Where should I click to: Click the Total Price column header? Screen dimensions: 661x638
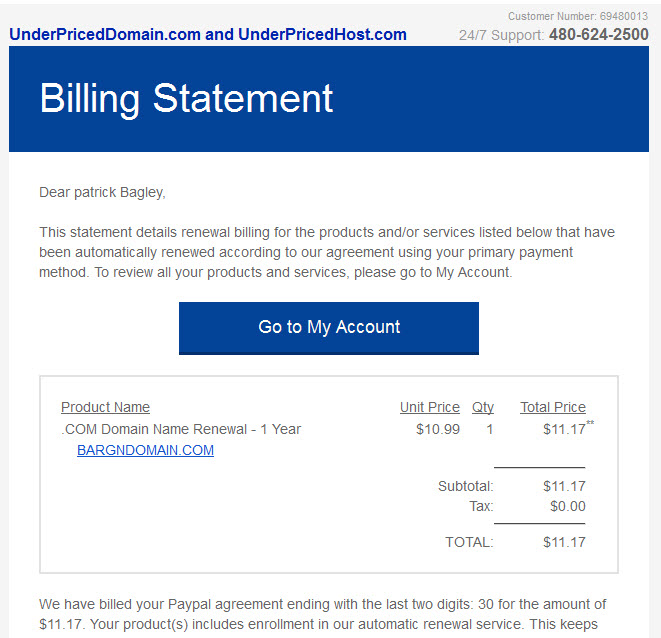tap(553, 407)
